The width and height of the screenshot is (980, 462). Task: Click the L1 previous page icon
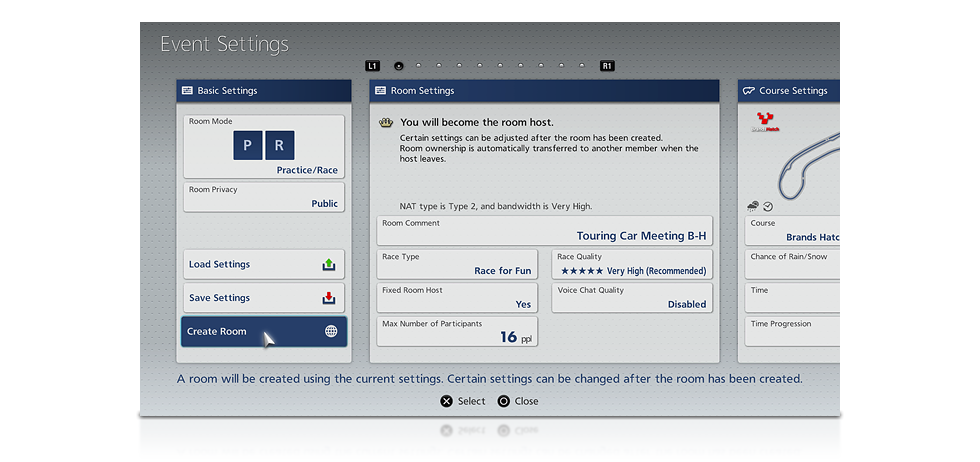point(373,66)
